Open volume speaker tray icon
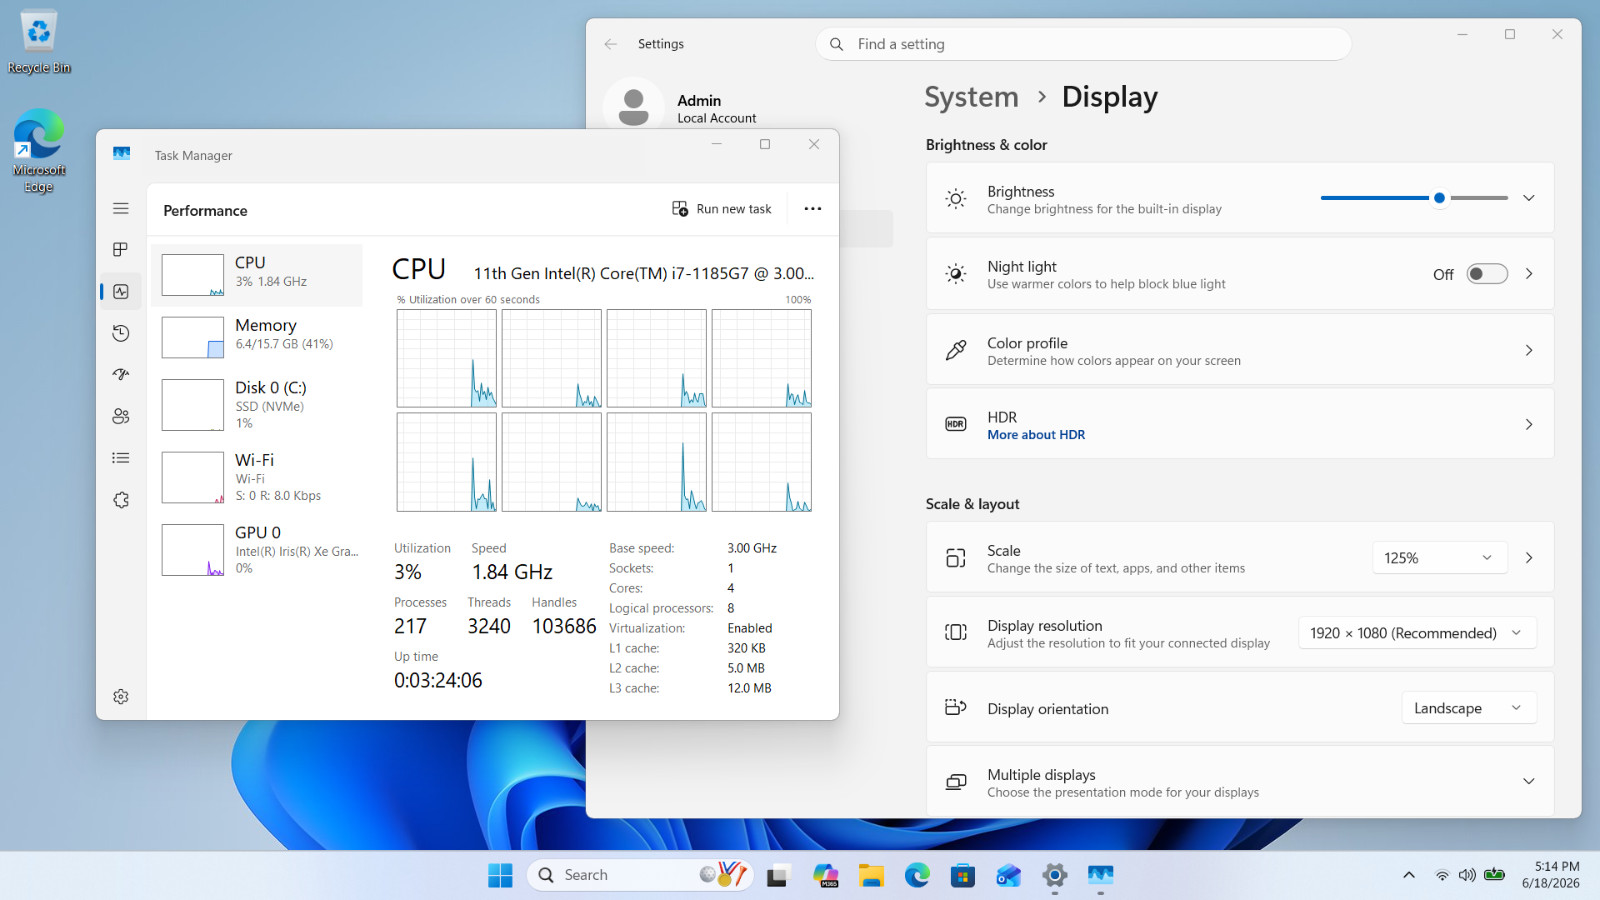1600x900 pixels. click(x=1467, y=875)
